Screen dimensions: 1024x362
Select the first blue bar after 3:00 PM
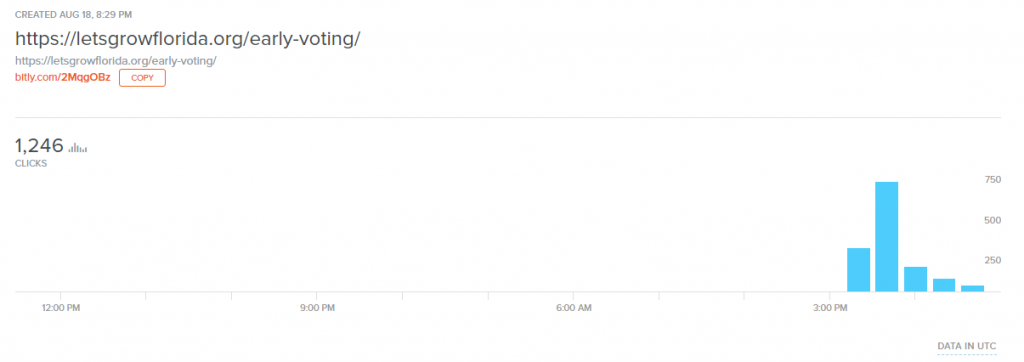tap(858, 270)
